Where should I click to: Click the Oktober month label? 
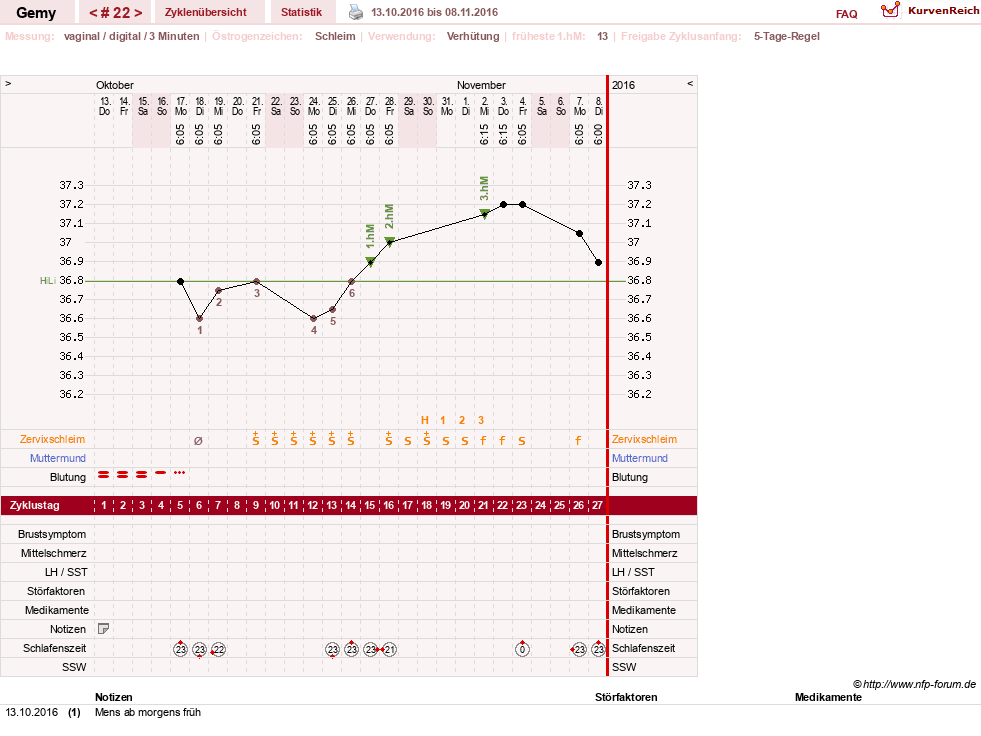pos(114,85)
